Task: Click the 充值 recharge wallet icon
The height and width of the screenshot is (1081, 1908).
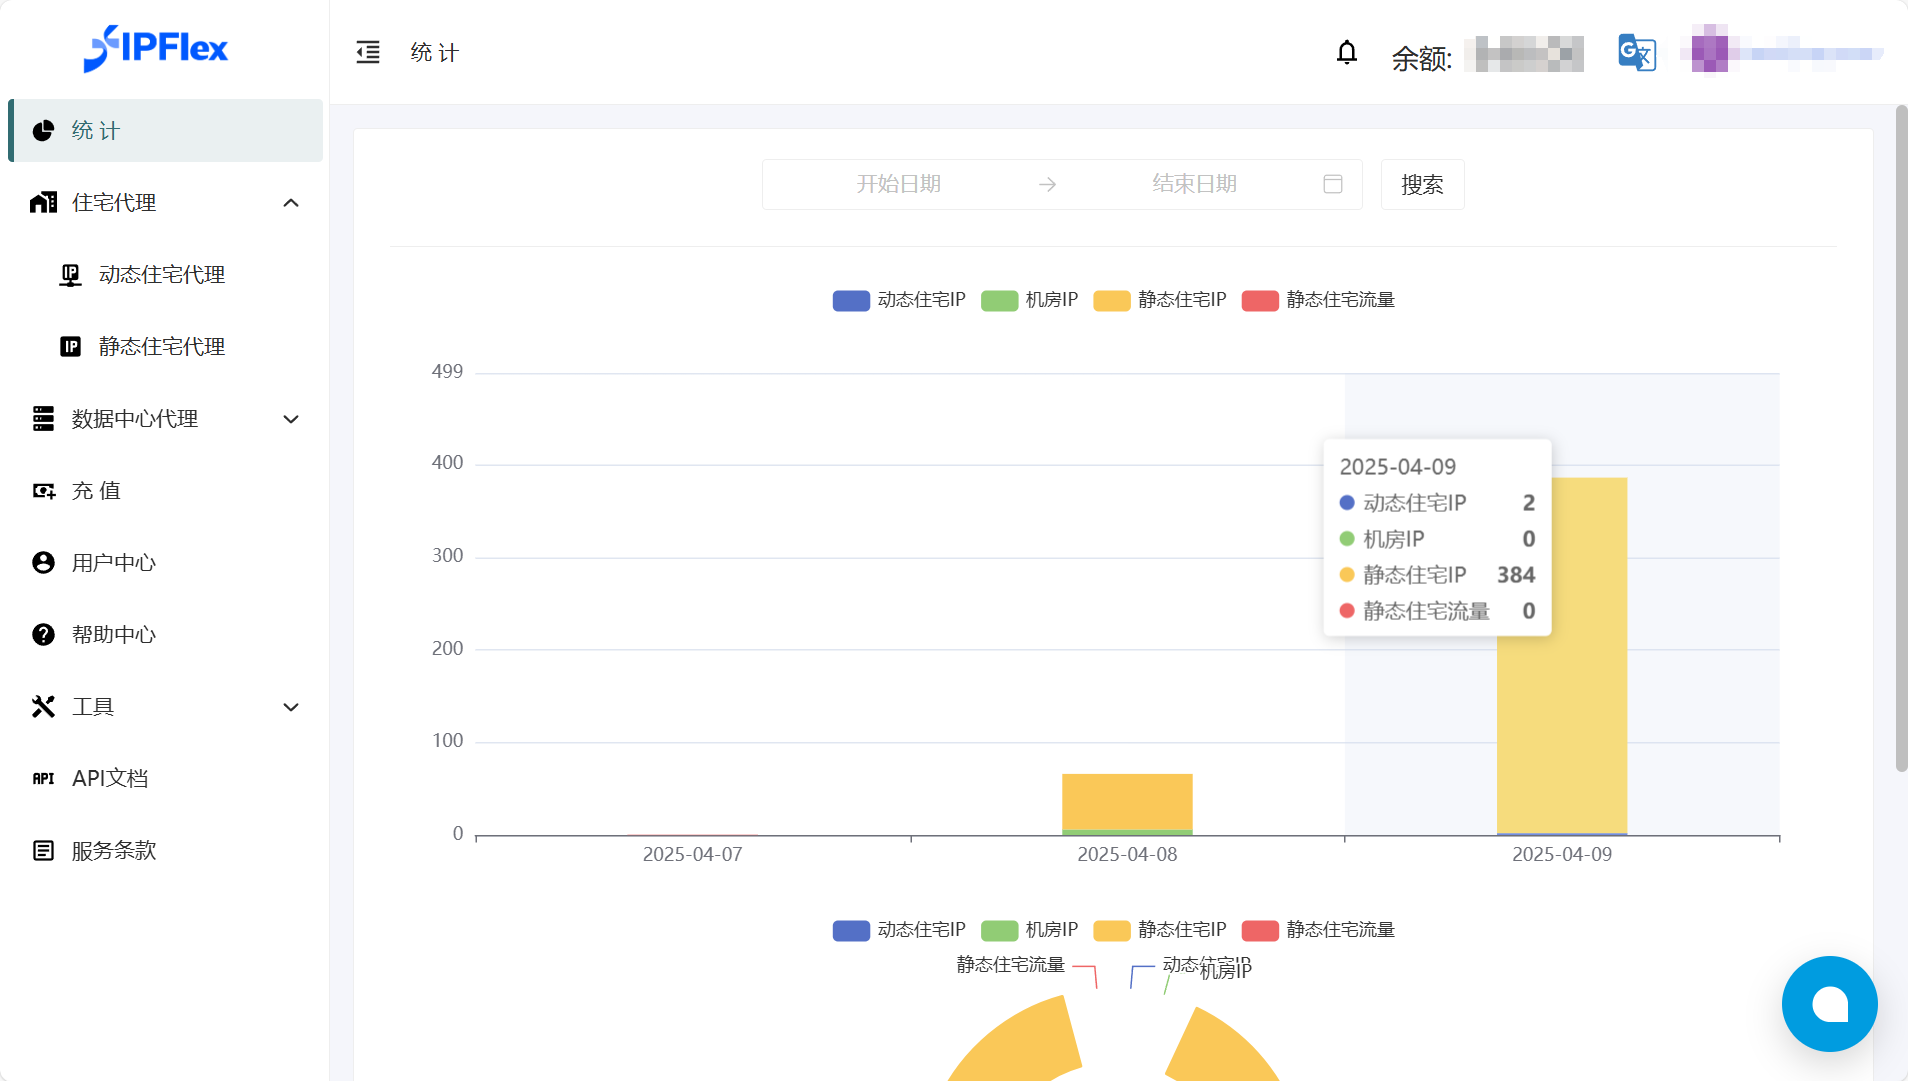Action: click(43, 491)
